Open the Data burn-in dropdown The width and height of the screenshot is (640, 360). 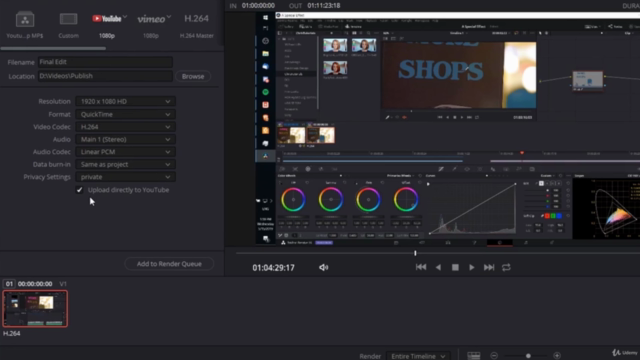(x=125, y=164)
